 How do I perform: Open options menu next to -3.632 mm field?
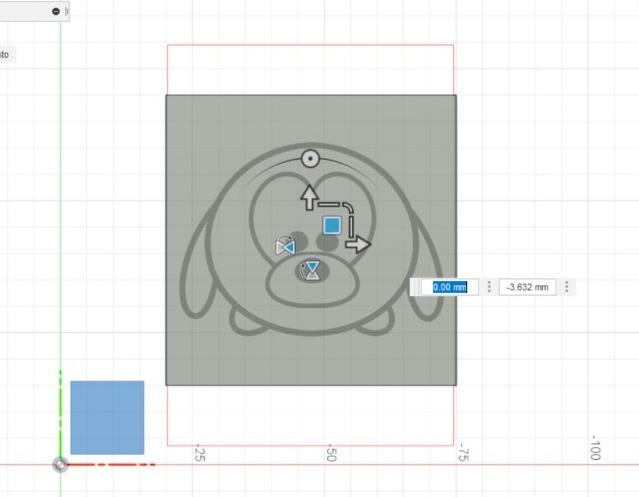(x=567, y=287)
